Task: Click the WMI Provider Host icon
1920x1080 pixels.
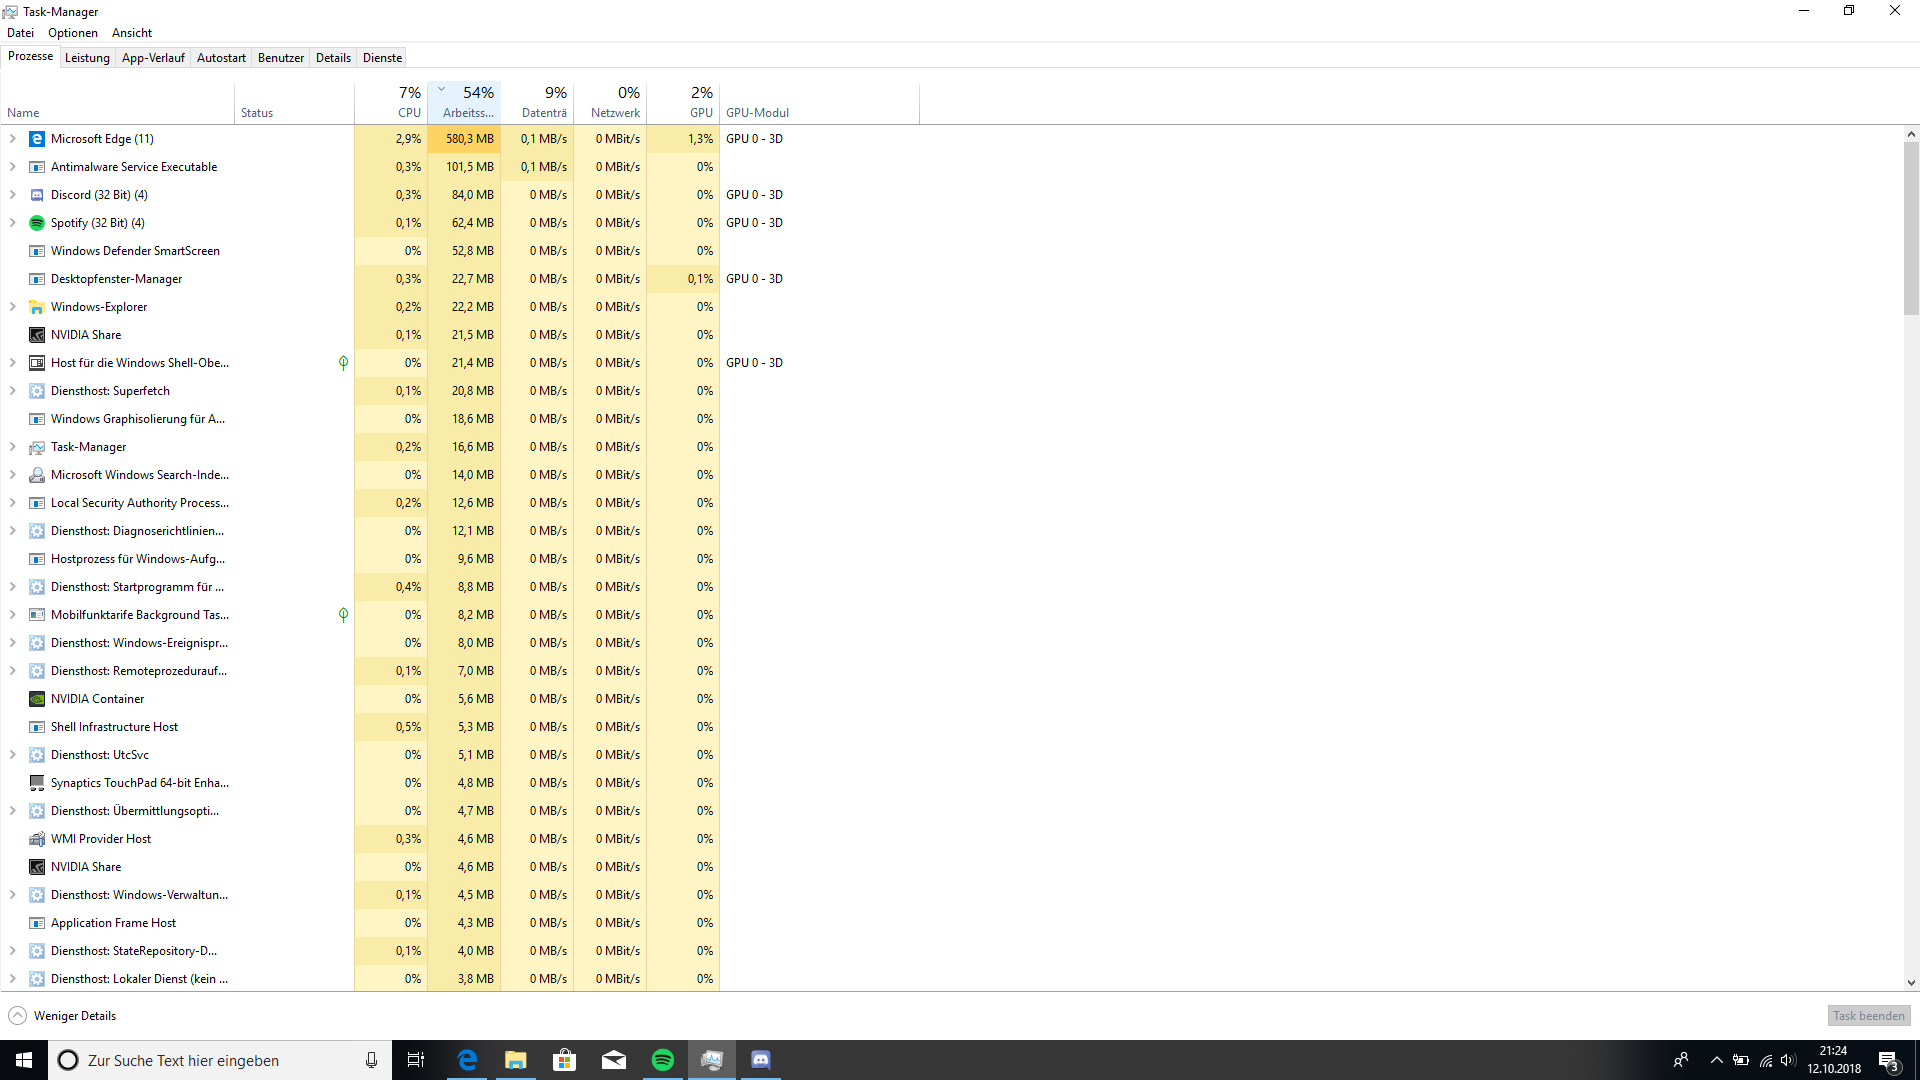Action: pos(37,839)
